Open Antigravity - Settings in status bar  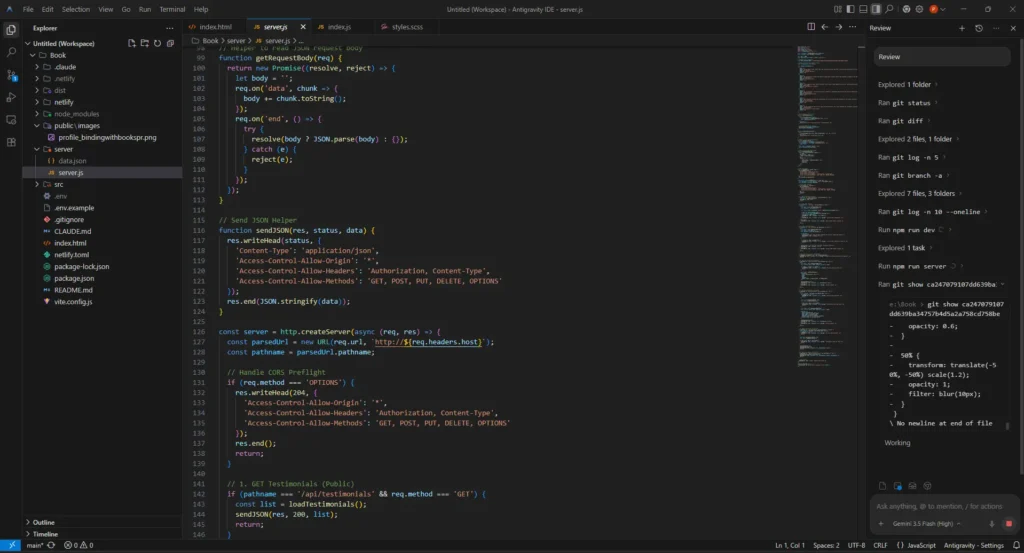pyautogui.click(x=974, y=545)
